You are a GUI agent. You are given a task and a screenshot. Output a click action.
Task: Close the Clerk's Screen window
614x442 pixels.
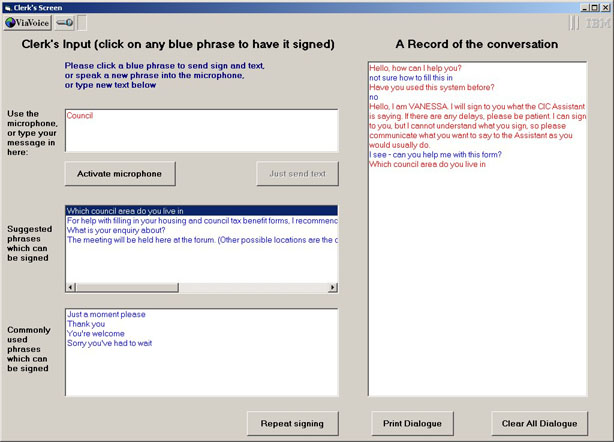(605, 8)
